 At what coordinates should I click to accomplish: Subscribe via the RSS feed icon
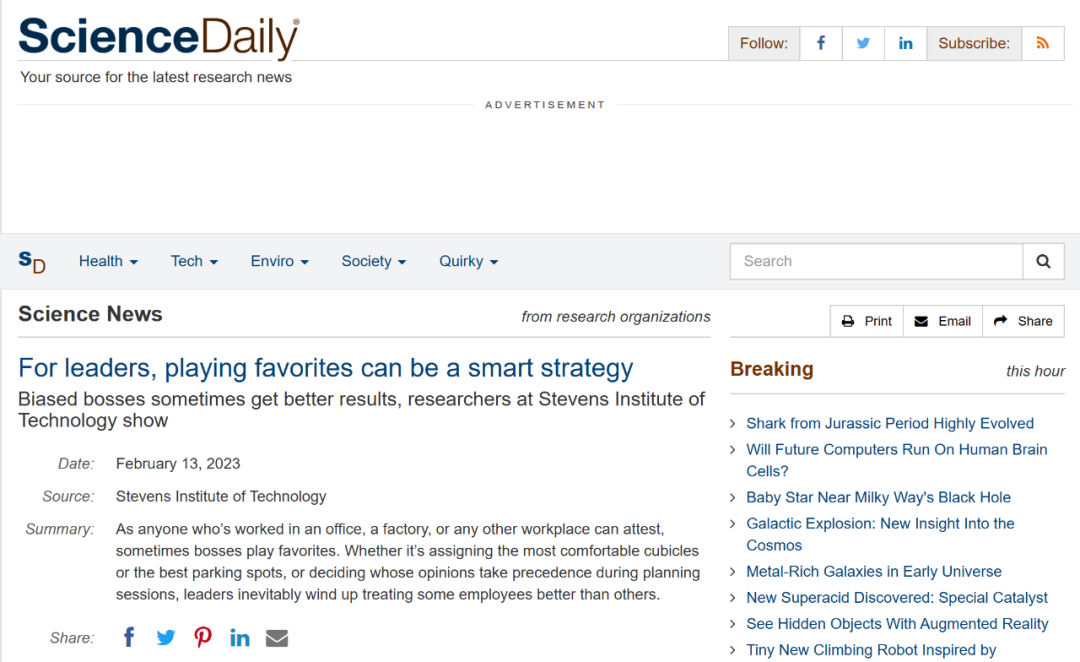tap(1043, 43)
